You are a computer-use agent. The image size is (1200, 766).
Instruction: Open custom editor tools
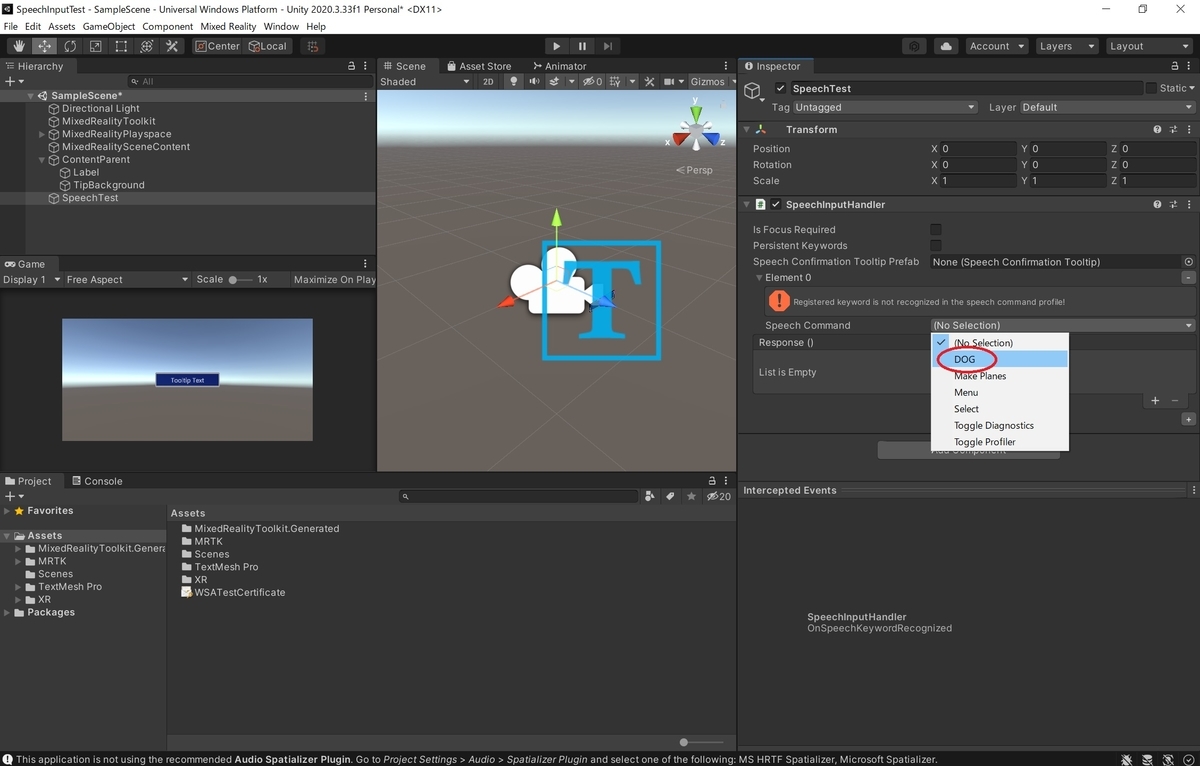tap(172, 46)
